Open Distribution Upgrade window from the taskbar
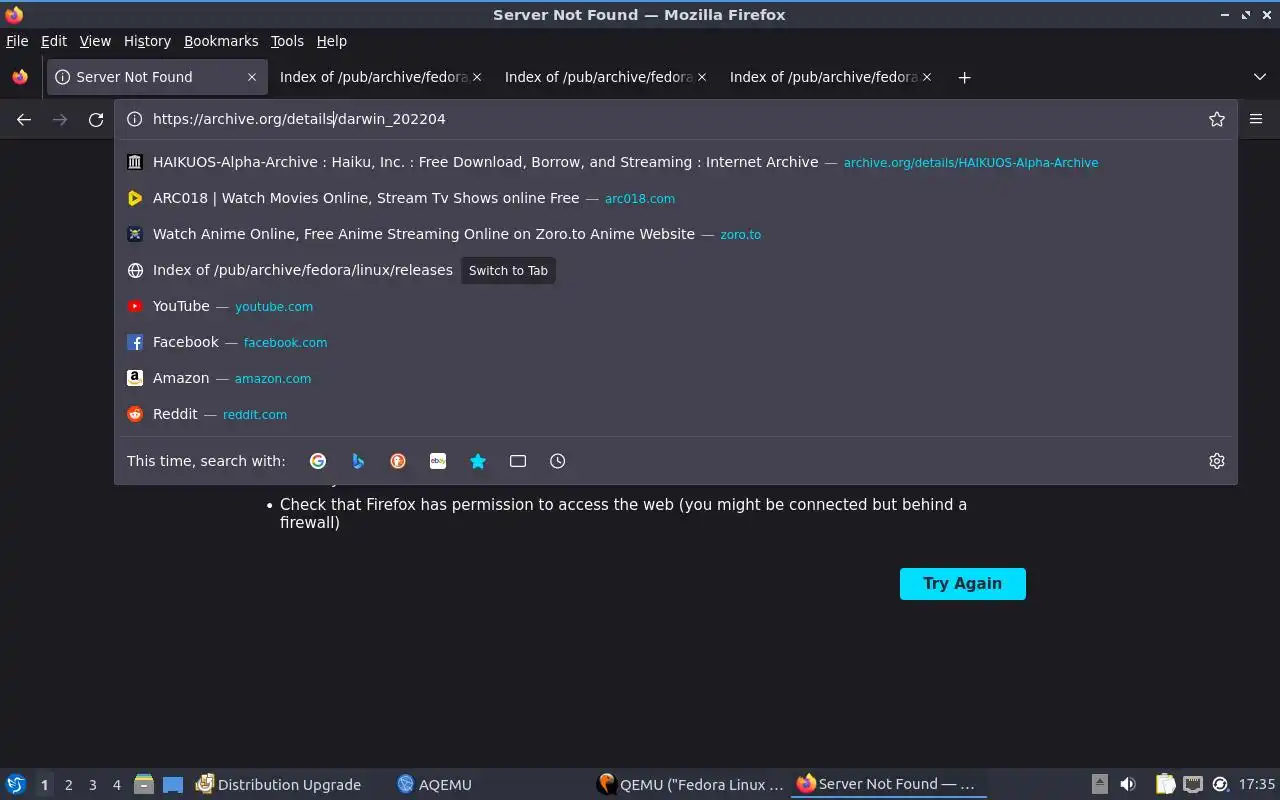Screen dimensions: 1280x800 point(289,785)
